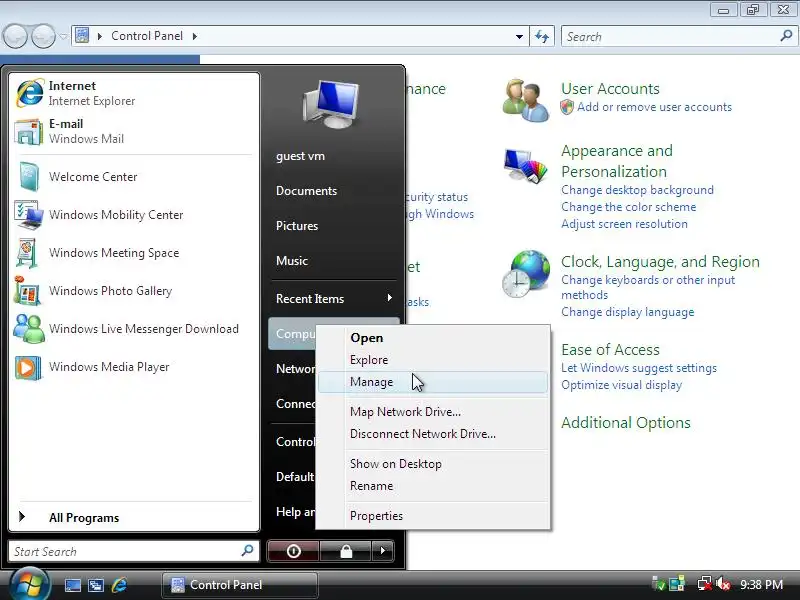Screen dimensions: 800x600
Task: Choose Open in the context menu
Action: click(x=433, y=338)
